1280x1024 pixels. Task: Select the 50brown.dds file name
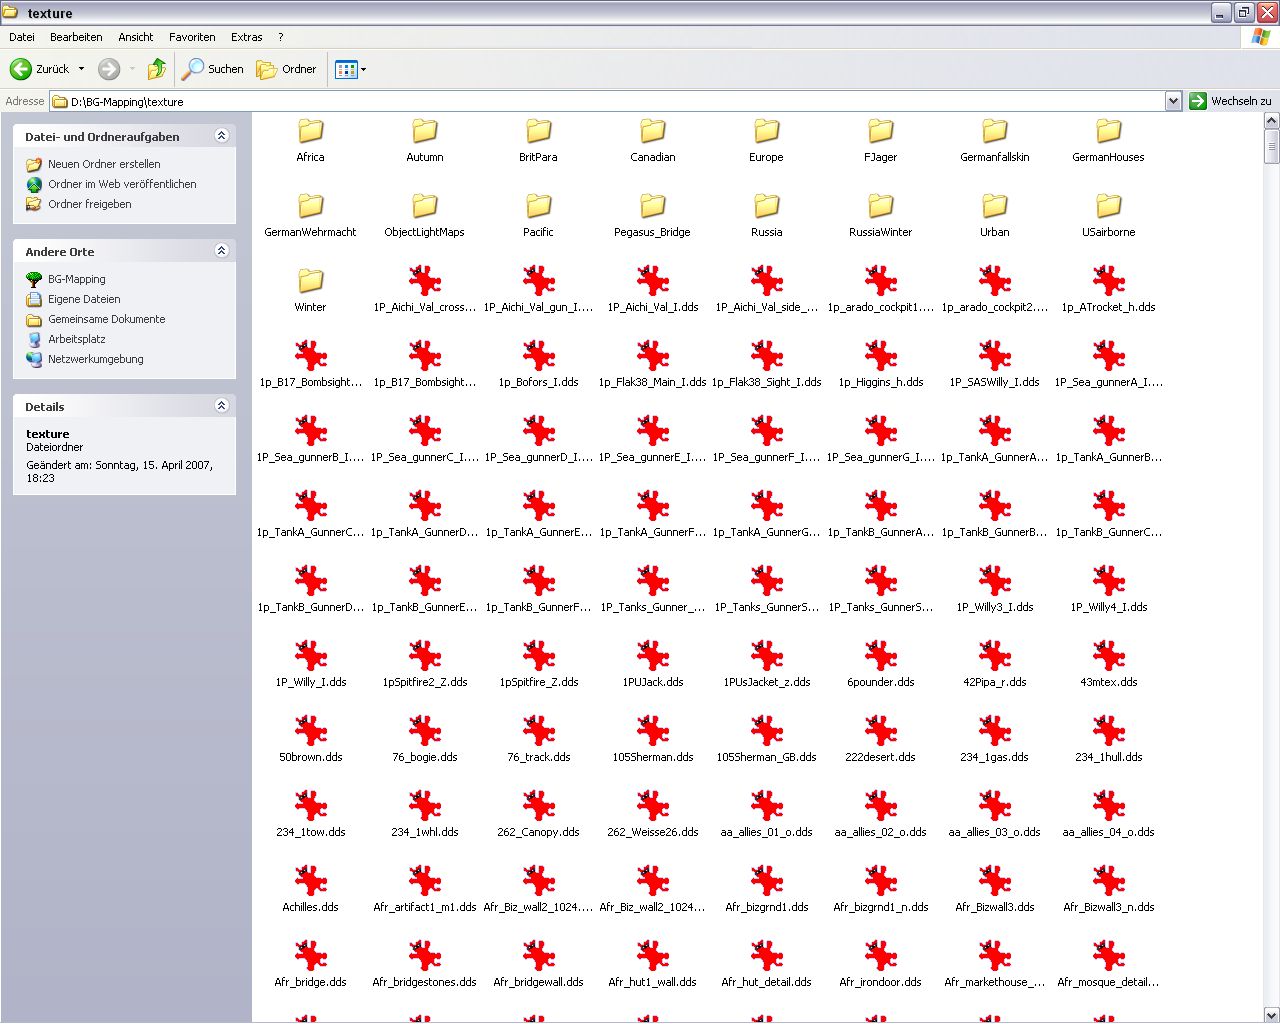[310, 757]
